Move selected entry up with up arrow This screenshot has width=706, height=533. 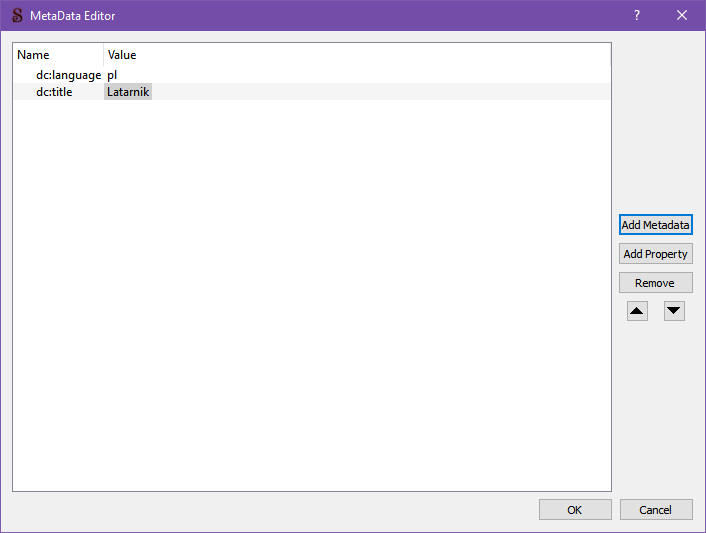click(637, 311)
